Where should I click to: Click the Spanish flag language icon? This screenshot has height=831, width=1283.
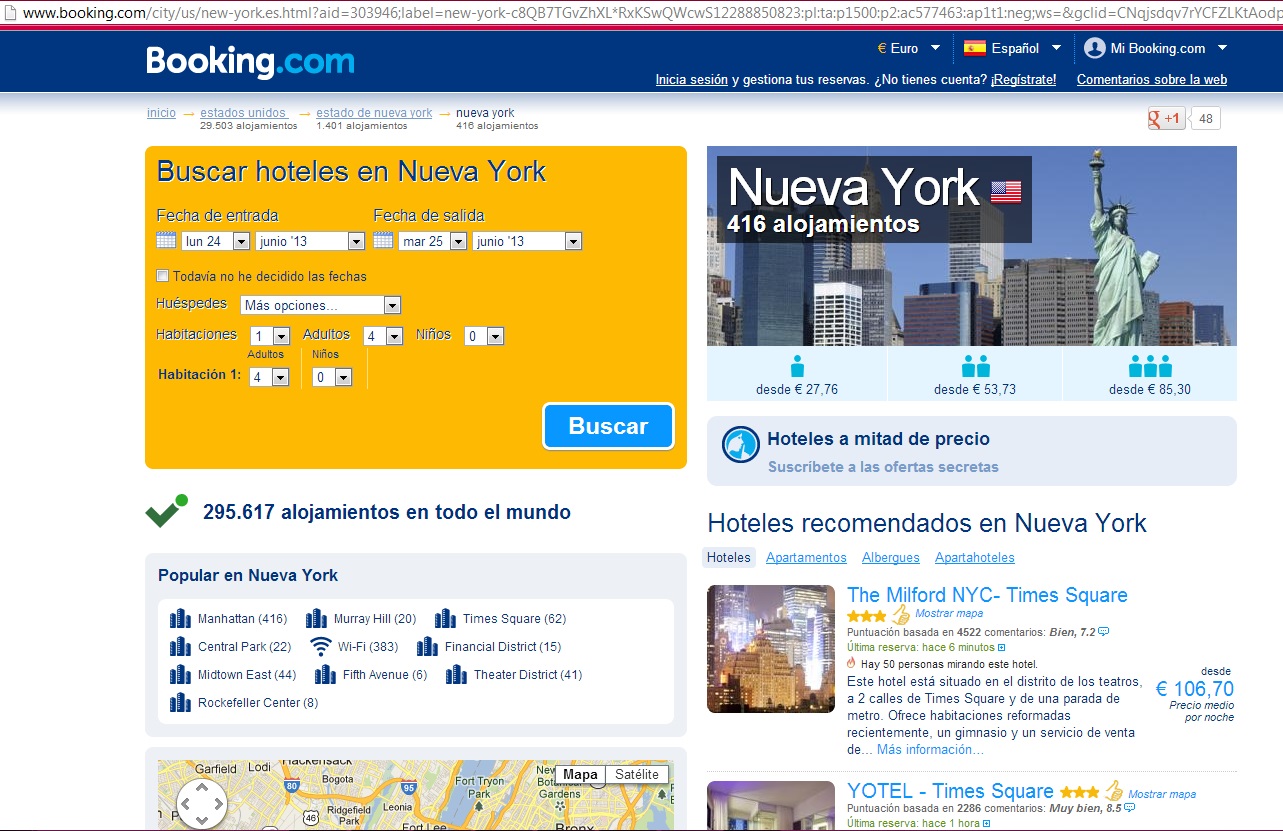point(974,48)
